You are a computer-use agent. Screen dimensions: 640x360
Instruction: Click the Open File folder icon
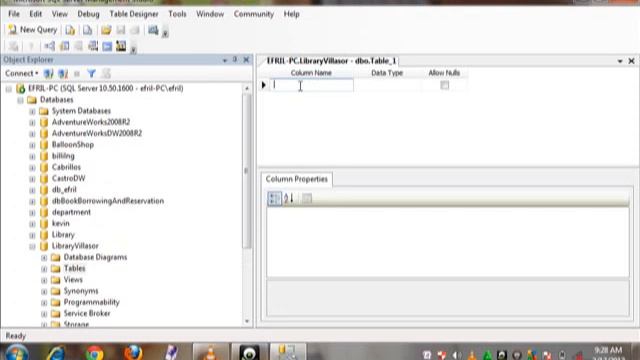(x=106, y=30)
